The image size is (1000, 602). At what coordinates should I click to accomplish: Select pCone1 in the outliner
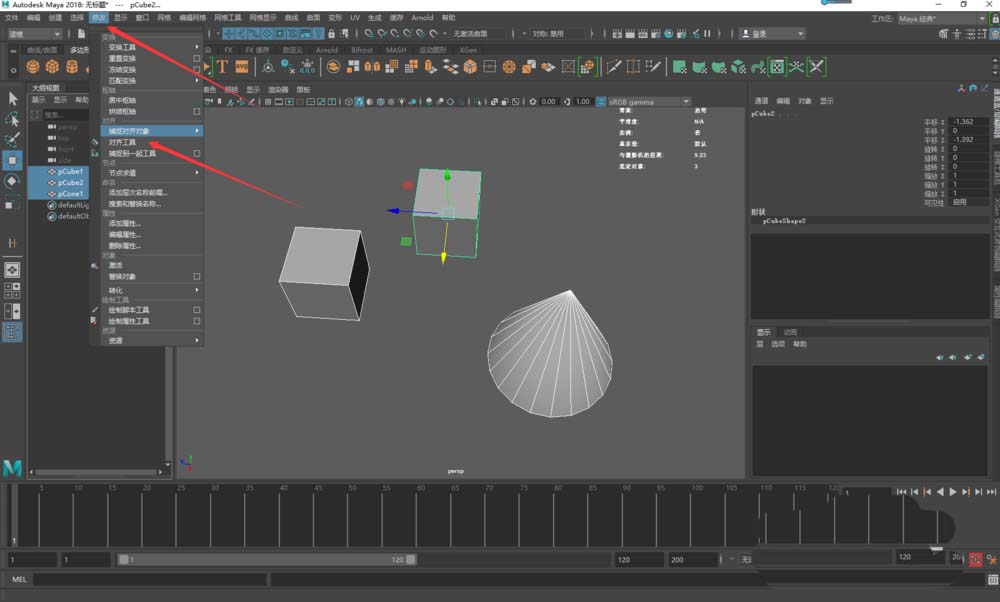click(70, 194)
